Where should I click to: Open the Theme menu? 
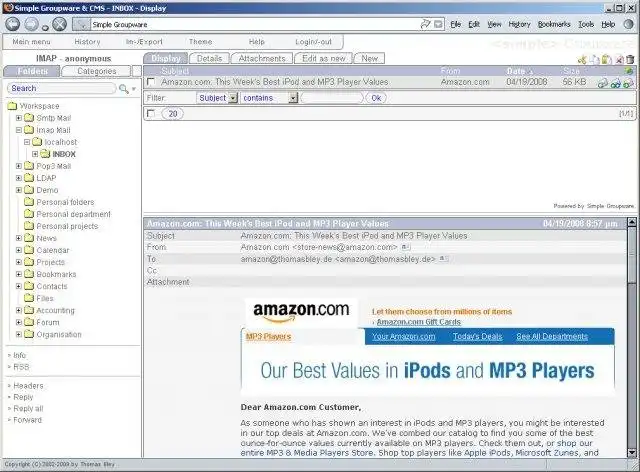(200, 42)
